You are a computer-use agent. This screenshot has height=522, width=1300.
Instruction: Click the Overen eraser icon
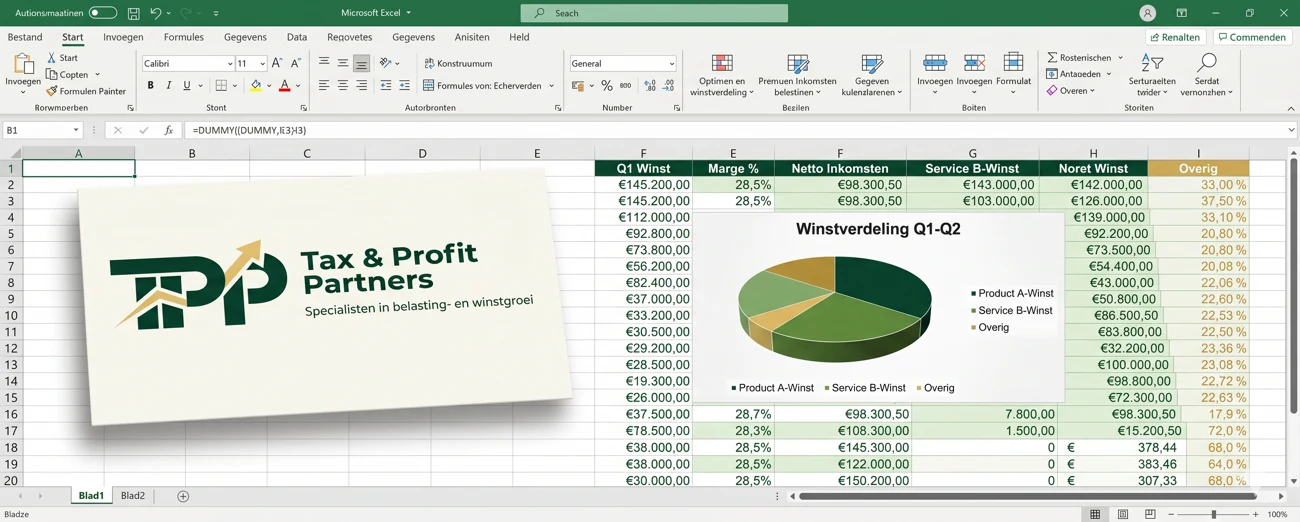coord(1052,90)
